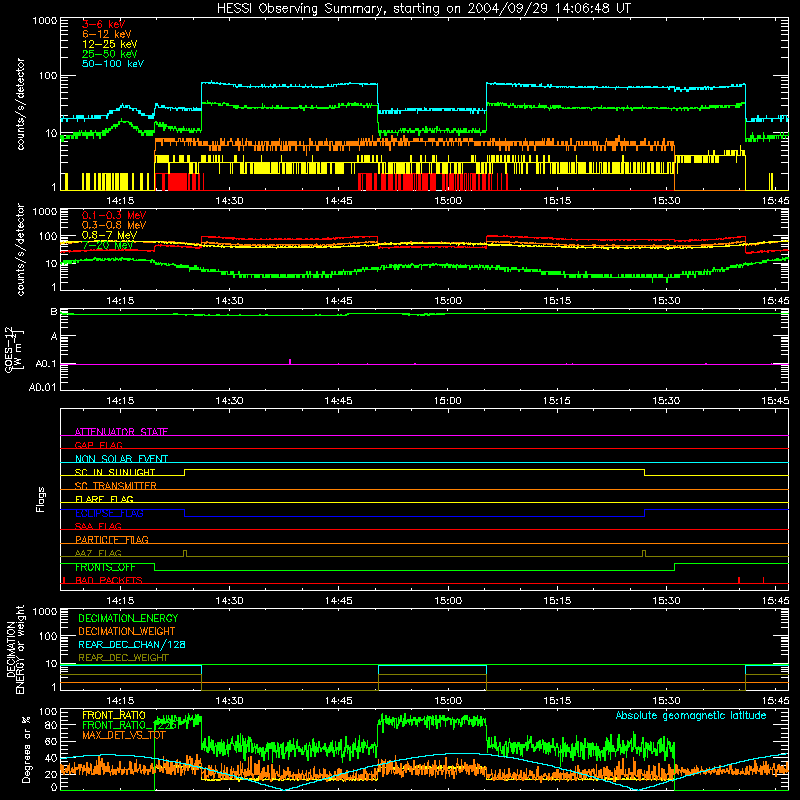Click the top panel counts/s/detector axis title
Image resolution: width=800 pixels, height=800 pixels.
pyautogui.click(x=20, y=104)
